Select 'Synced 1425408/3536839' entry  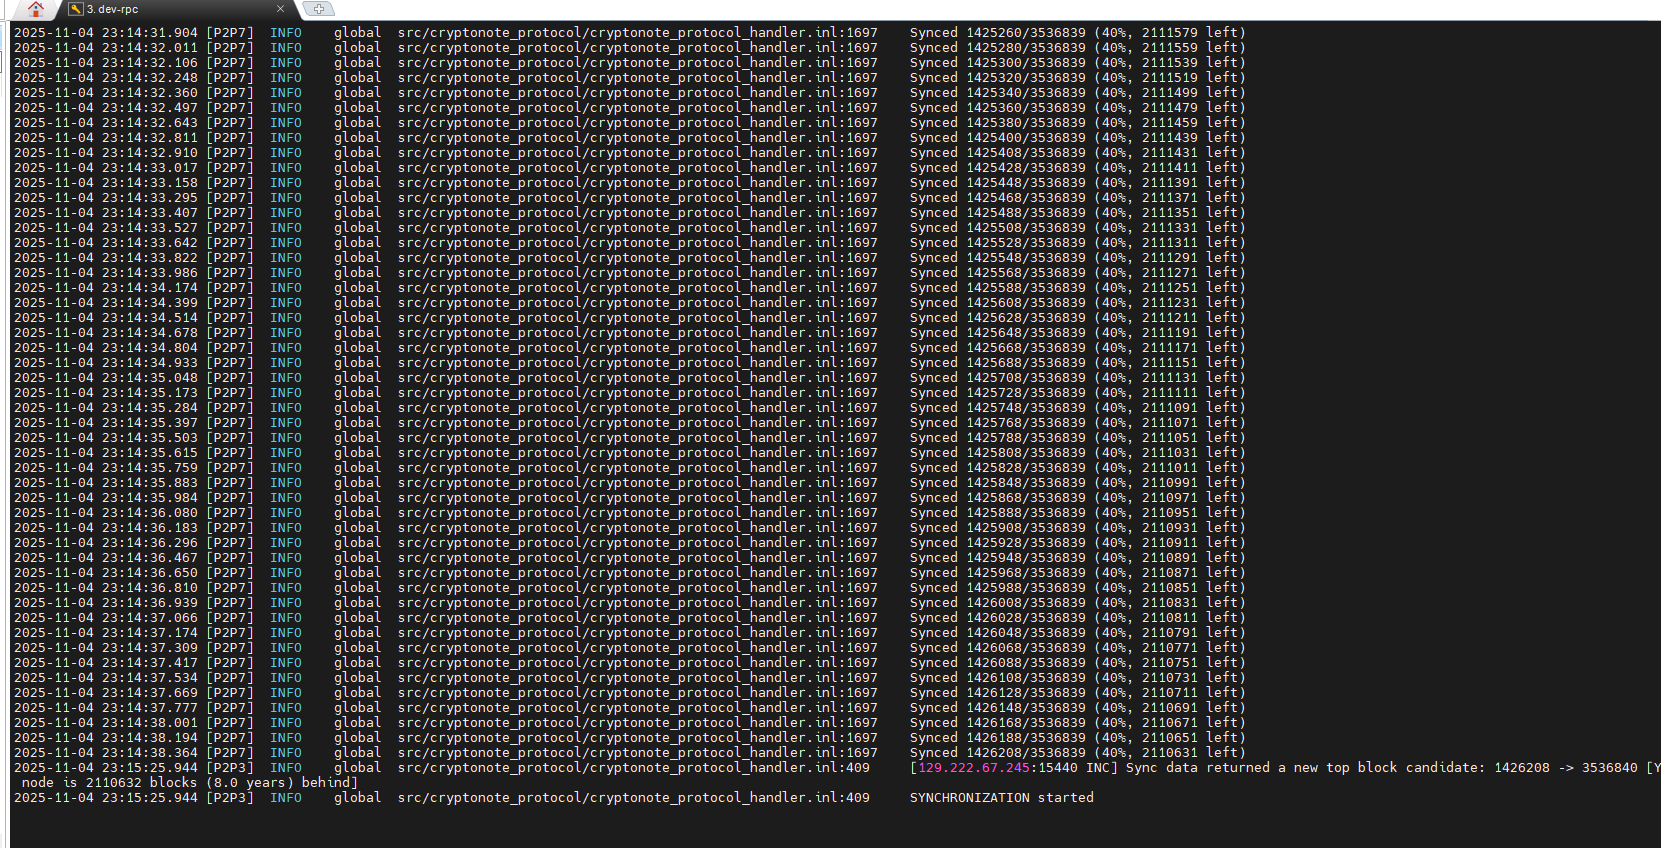point(998,153)
